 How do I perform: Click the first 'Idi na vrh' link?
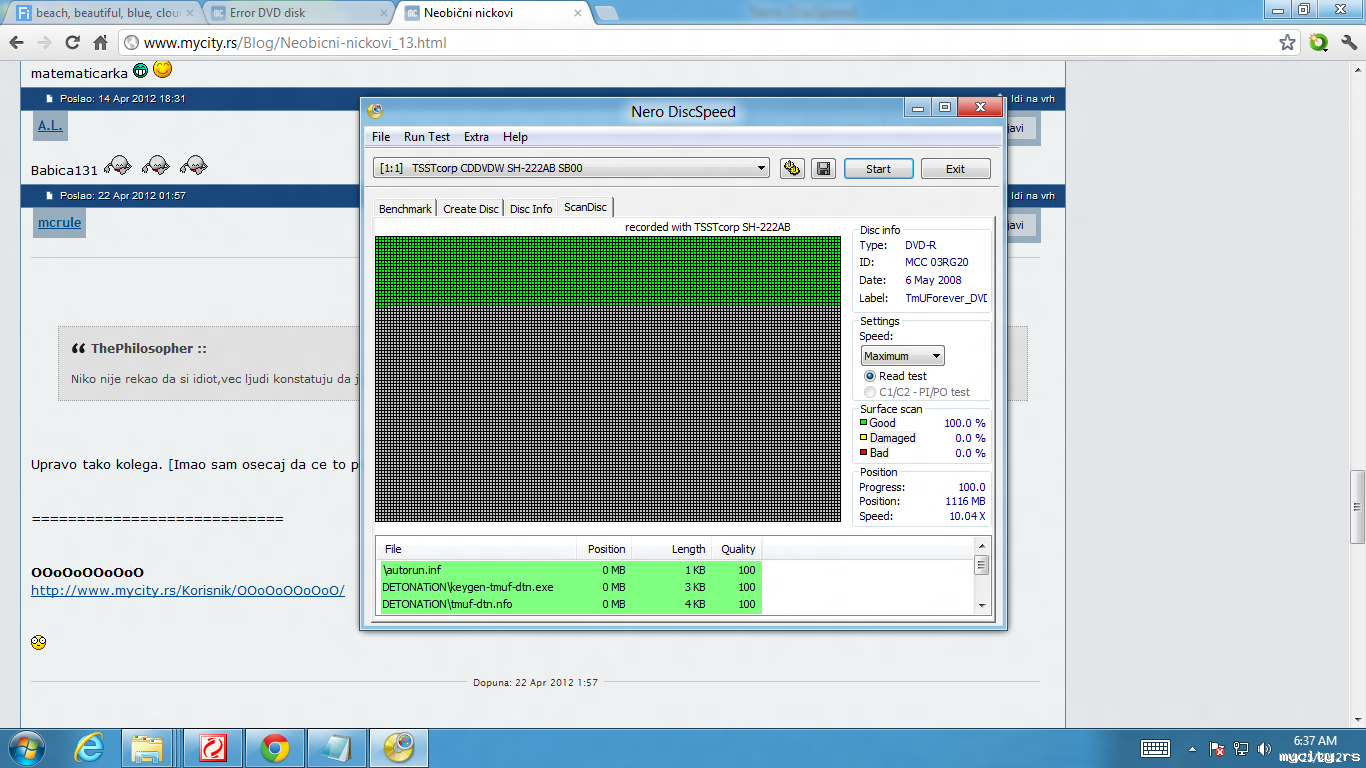tap(1033, 99)
